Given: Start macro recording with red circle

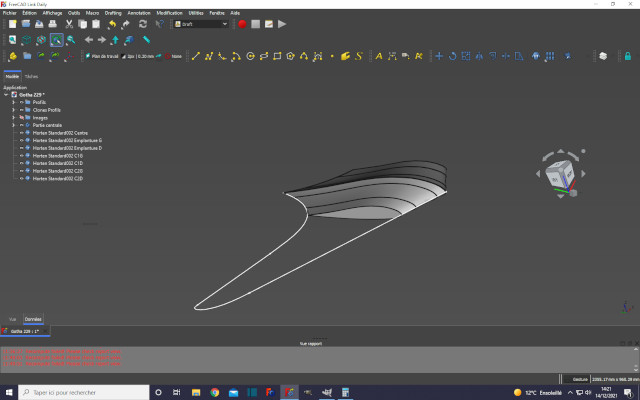Looking at the screenshot, I should 242,24.
